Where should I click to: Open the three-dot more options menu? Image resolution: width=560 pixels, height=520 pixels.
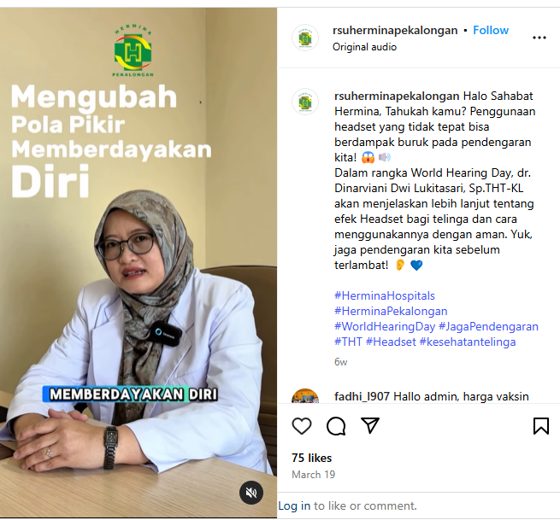539,38
